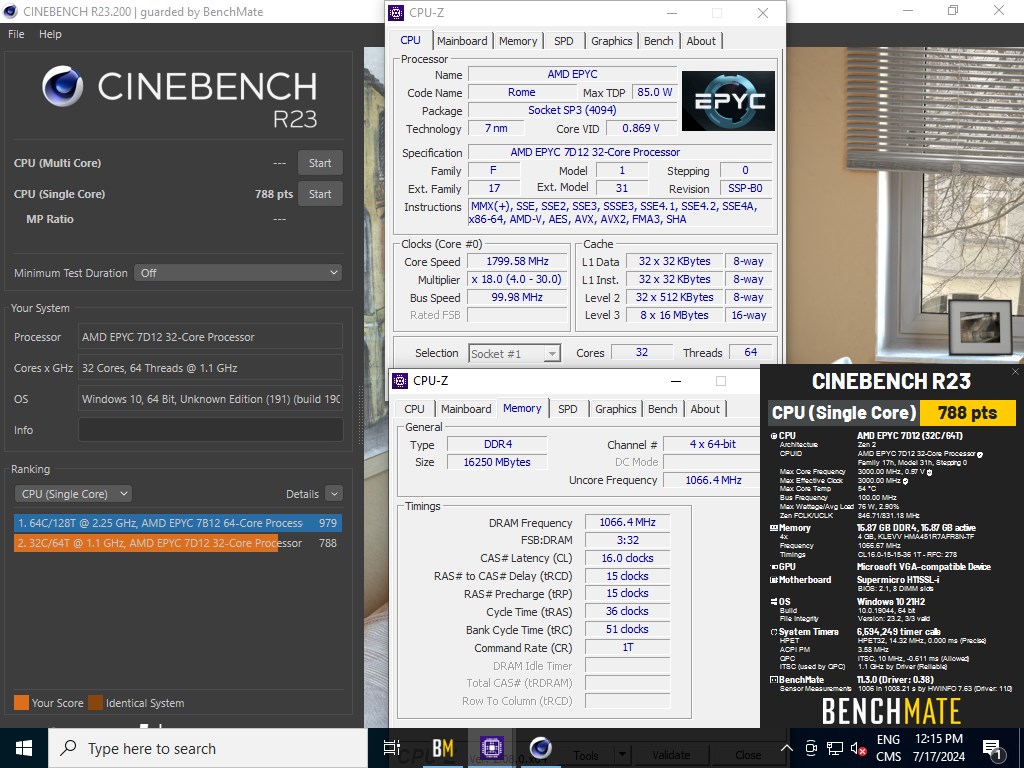Viewport: 1024px width, 768px height.
Task: Click the Close button in CPU-Z
Action: [748, 755]
